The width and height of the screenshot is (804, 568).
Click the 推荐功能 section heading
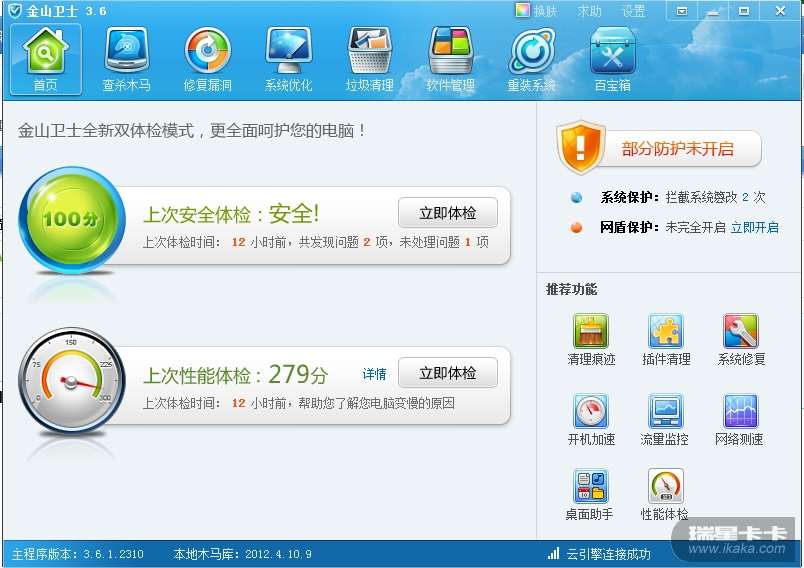(571, 289)
